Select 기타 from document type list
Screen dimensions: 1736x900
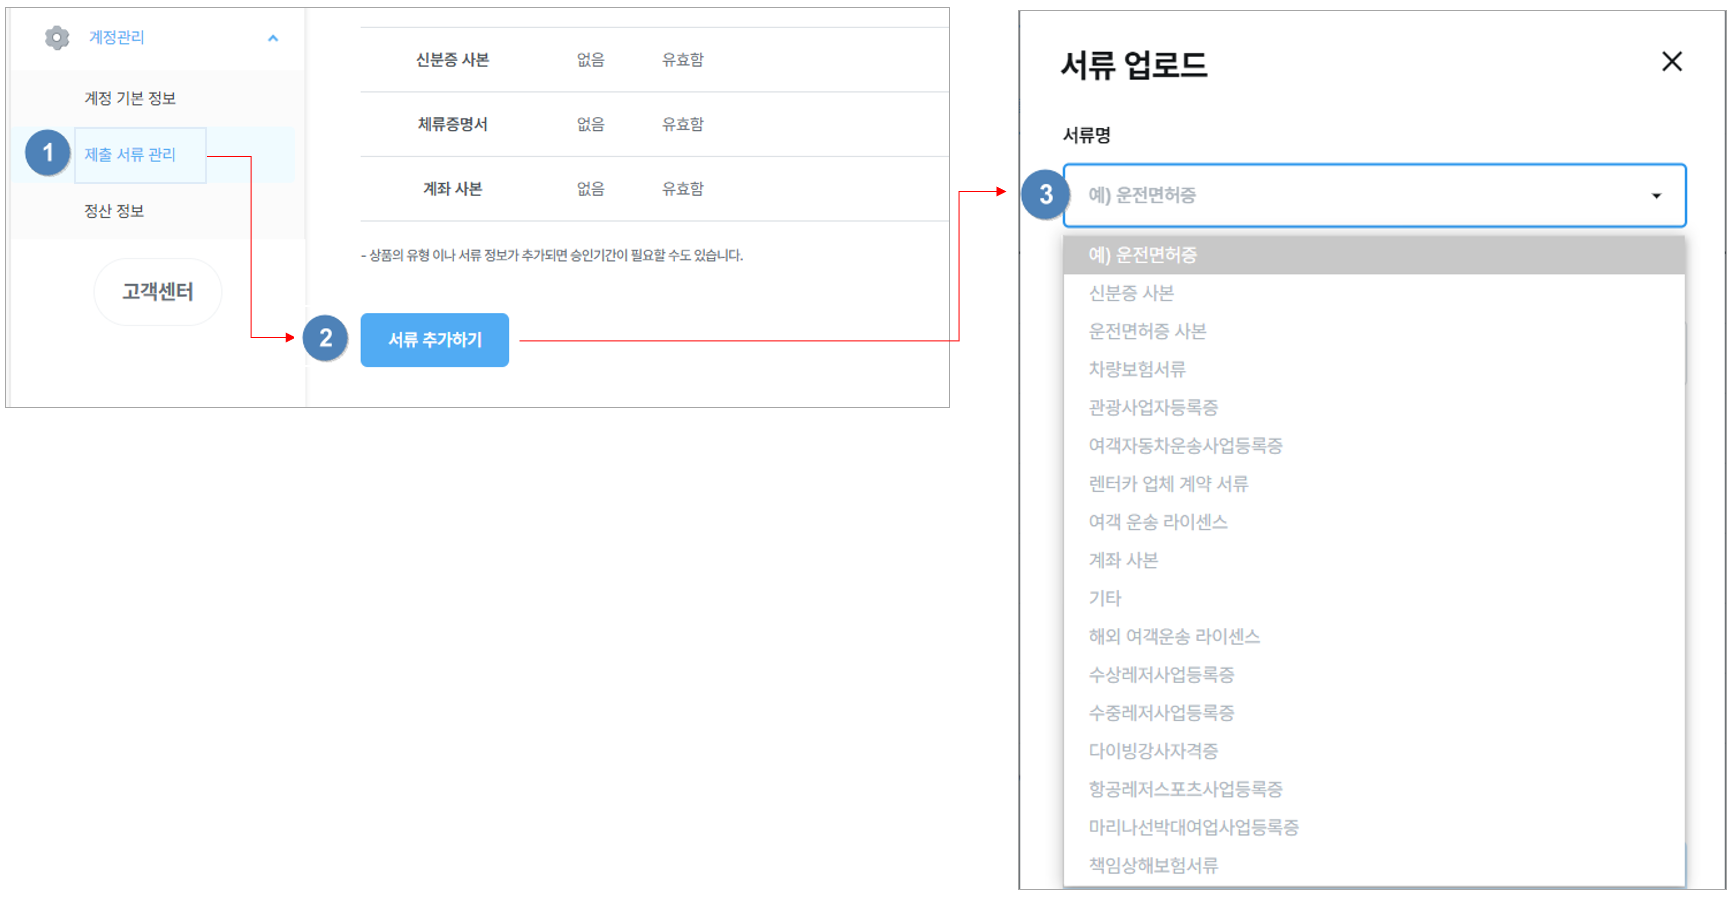tap(1105, 598)
